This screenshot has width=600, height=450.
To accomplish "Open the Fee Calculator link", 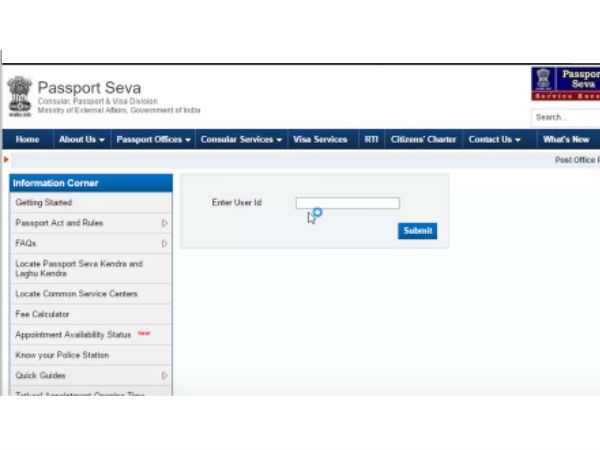I will click(43, 314).
